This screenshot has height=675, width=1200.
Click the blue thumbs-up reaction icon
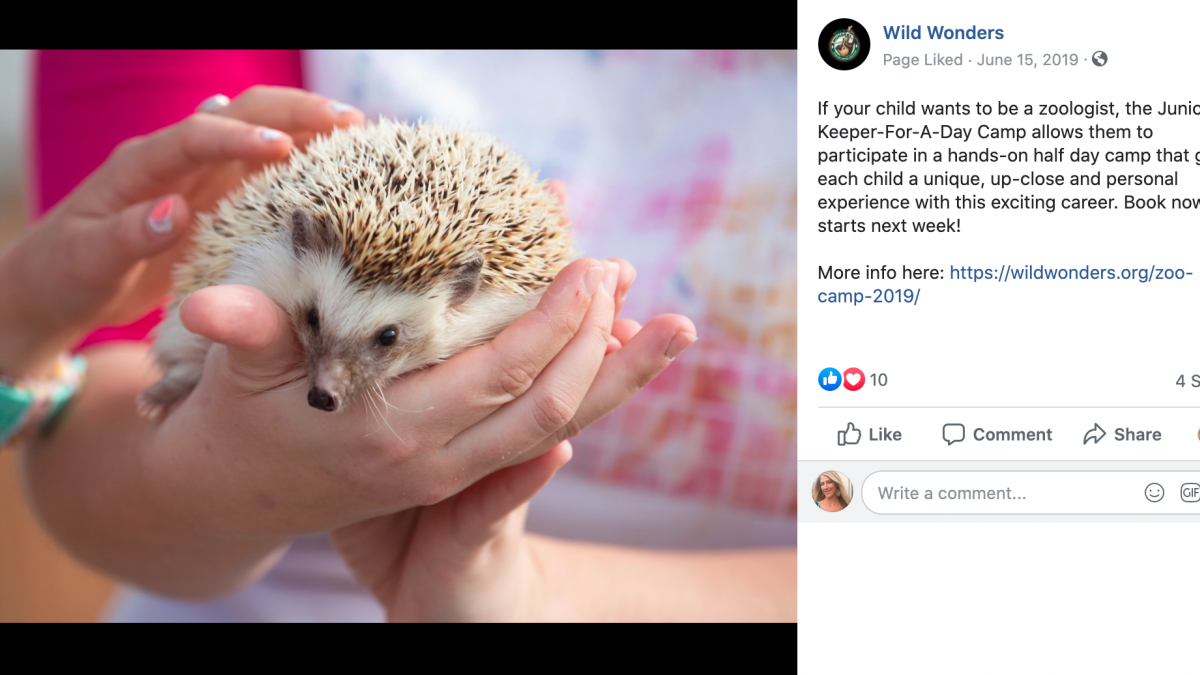click(829, 379)
